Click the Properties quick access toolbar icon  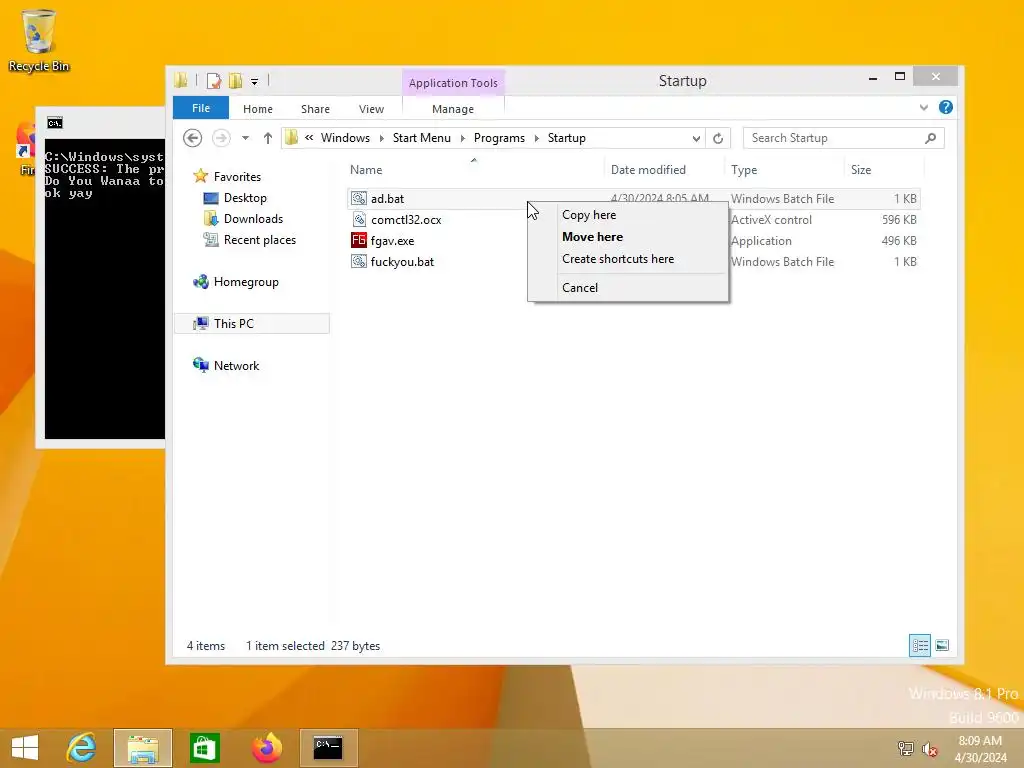[x=214, y=81]
